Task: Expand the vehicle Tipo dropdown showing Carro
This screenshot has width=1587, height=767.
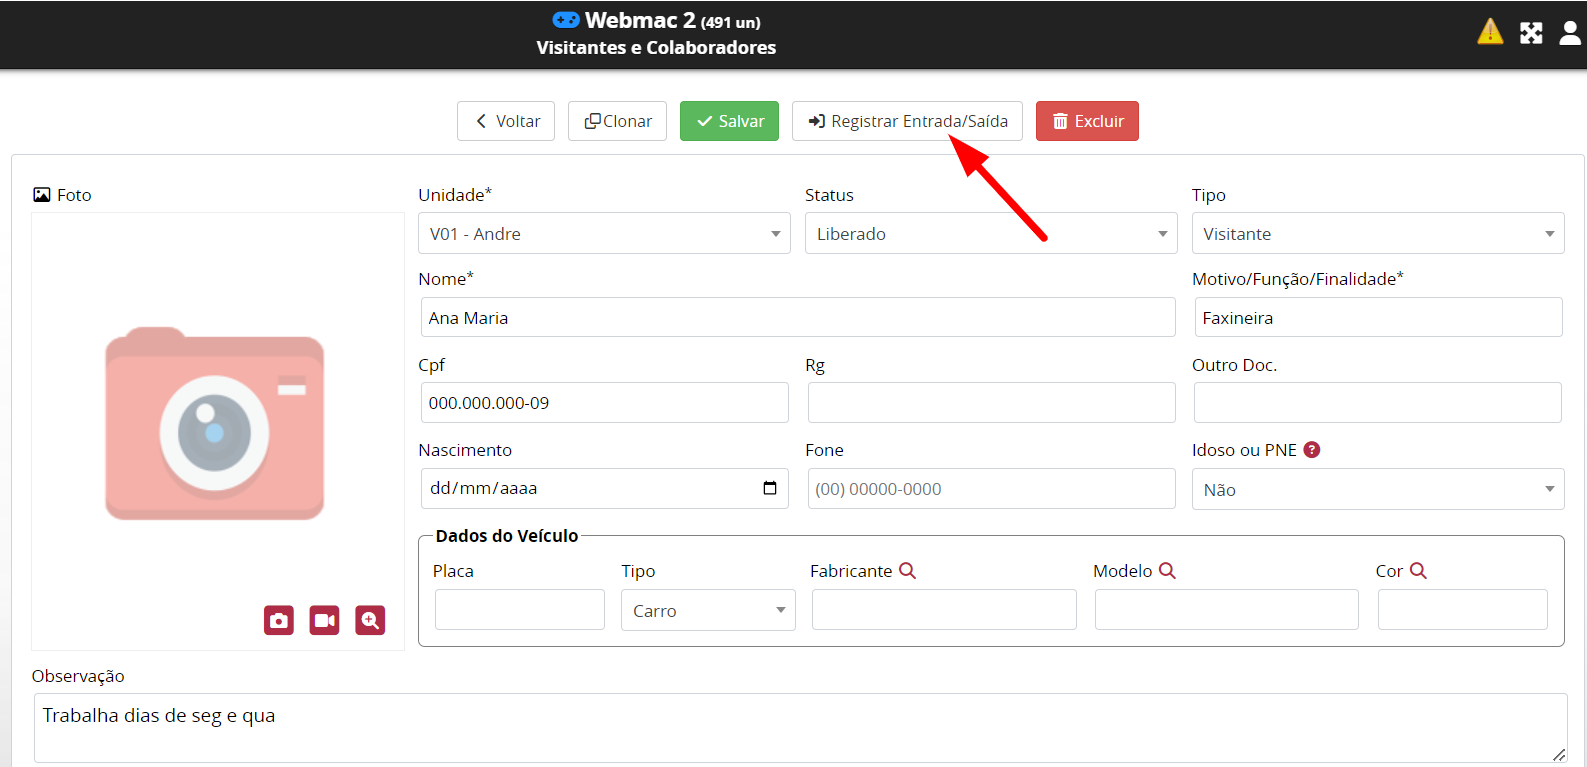Action: coord(707,610)
